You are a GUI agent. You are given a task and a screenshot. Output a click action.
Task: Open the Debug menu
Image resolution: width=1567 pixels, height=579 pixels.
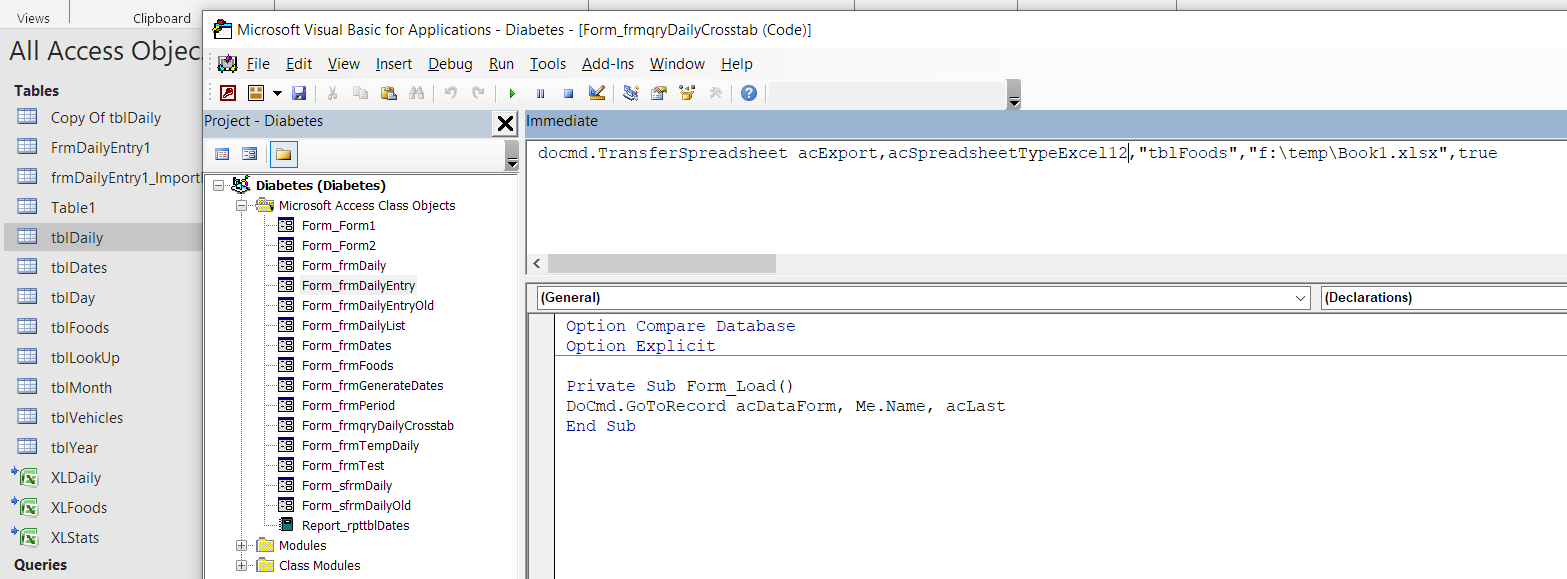tap(450, 63)
